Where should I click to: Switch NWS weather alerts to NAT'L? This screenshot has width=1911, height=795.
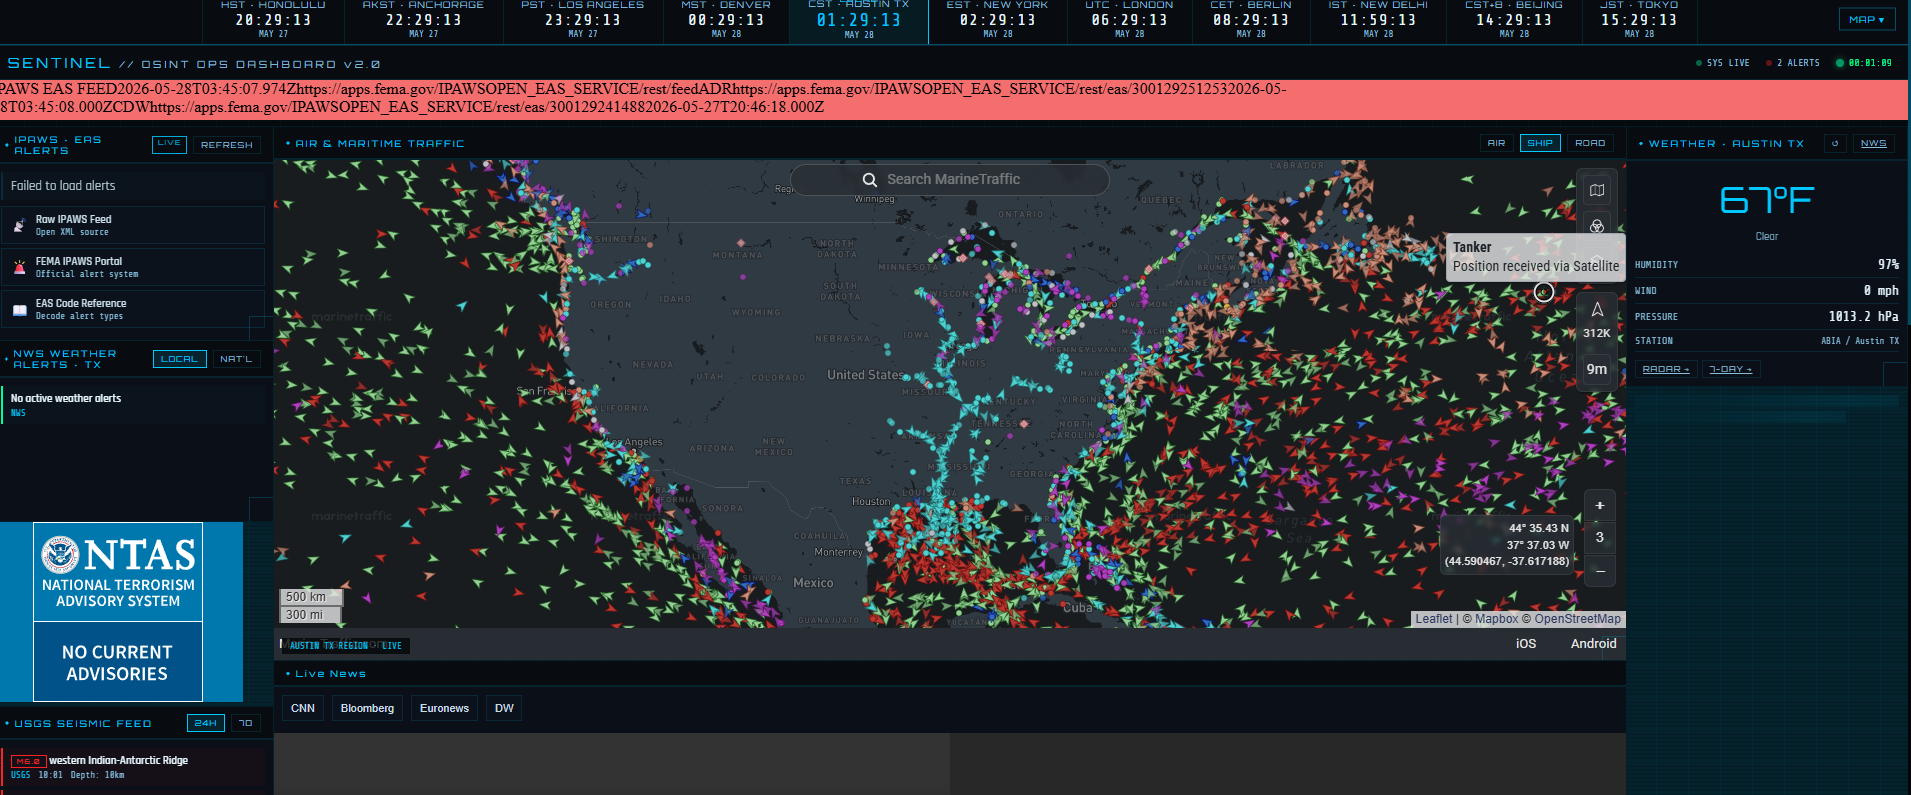coord(236,359)
